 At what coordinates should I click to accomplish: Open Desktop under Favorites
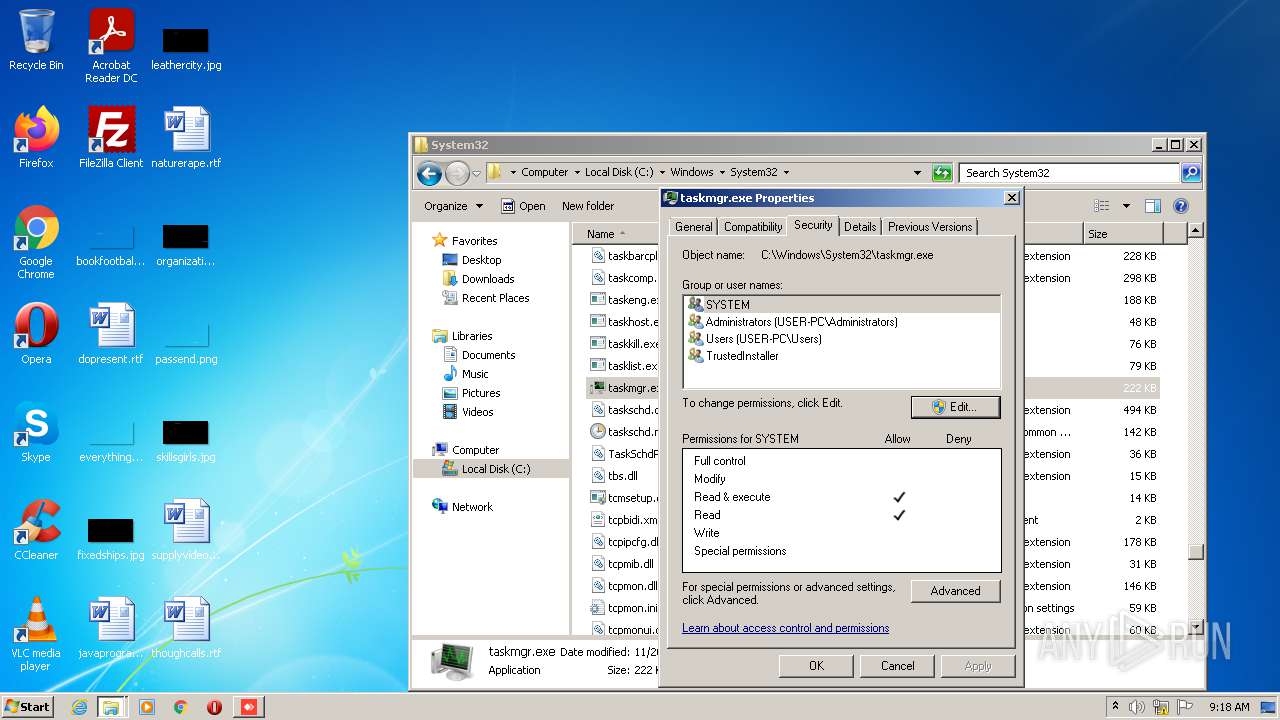[x=481, y=260]
